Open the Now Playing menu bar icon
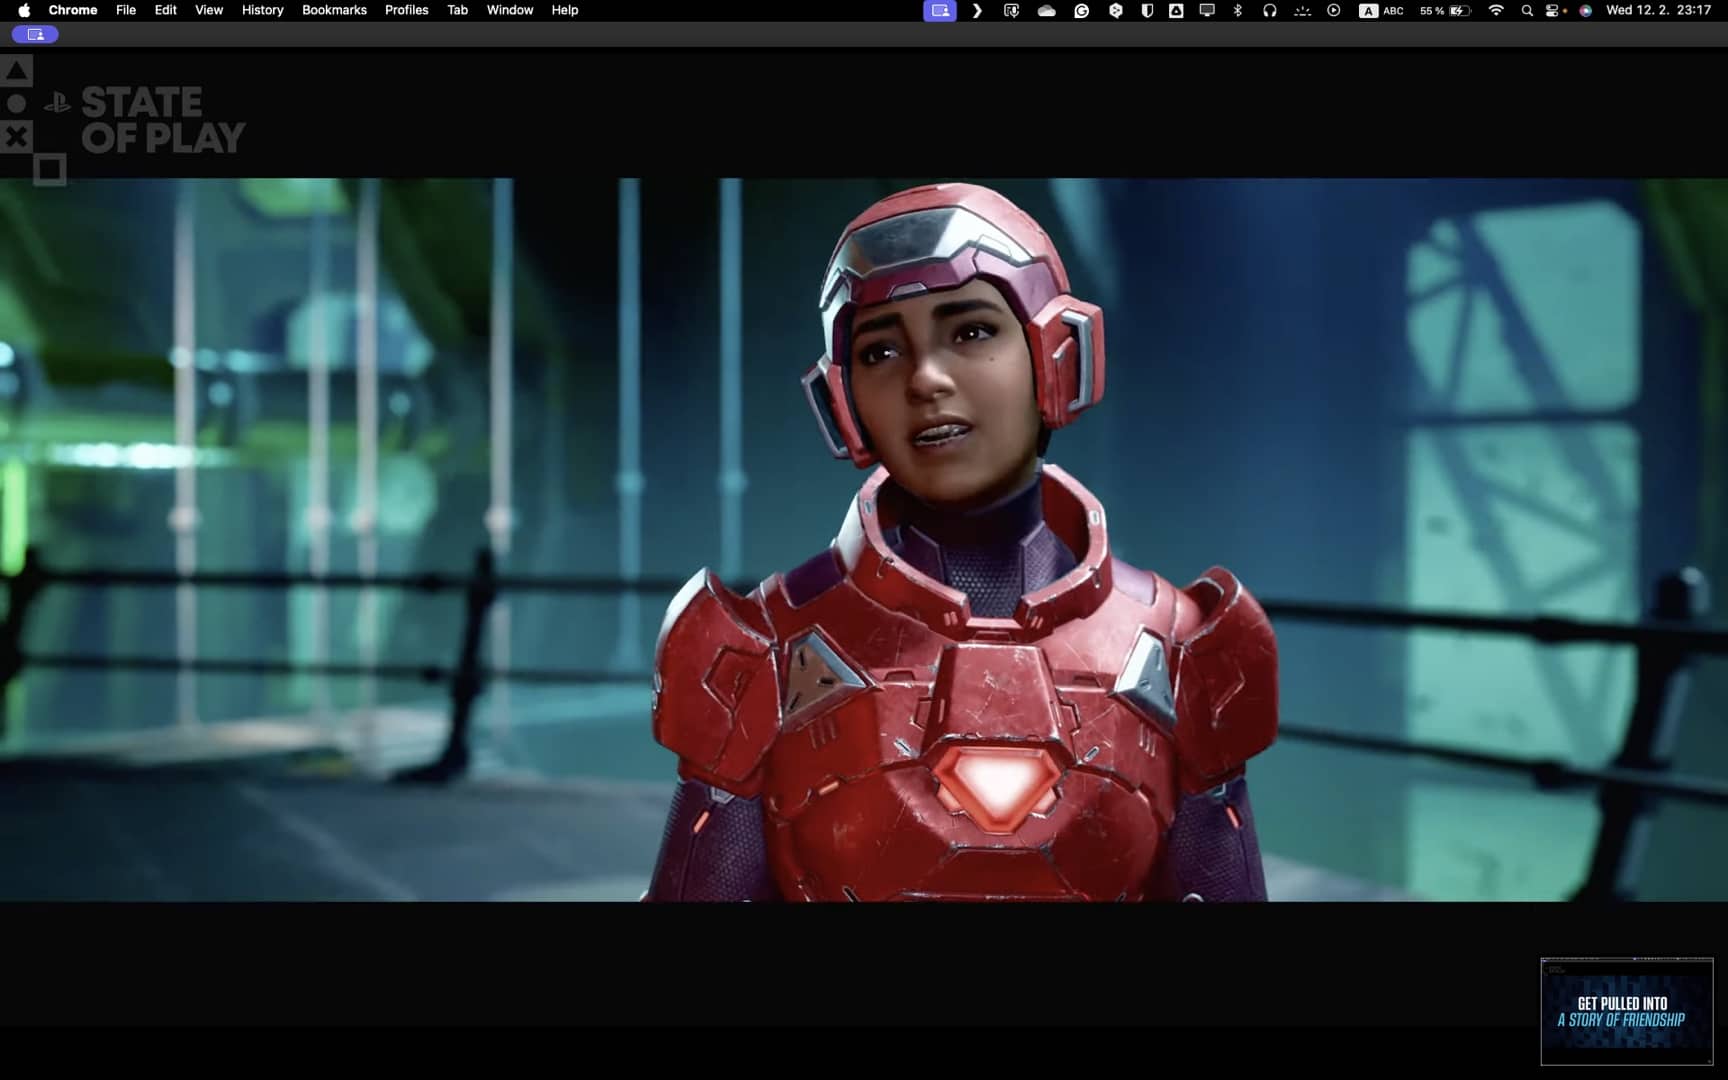Image resolution: width=1728 pixels, height=1080 pixels. (x=1334, y=10)
